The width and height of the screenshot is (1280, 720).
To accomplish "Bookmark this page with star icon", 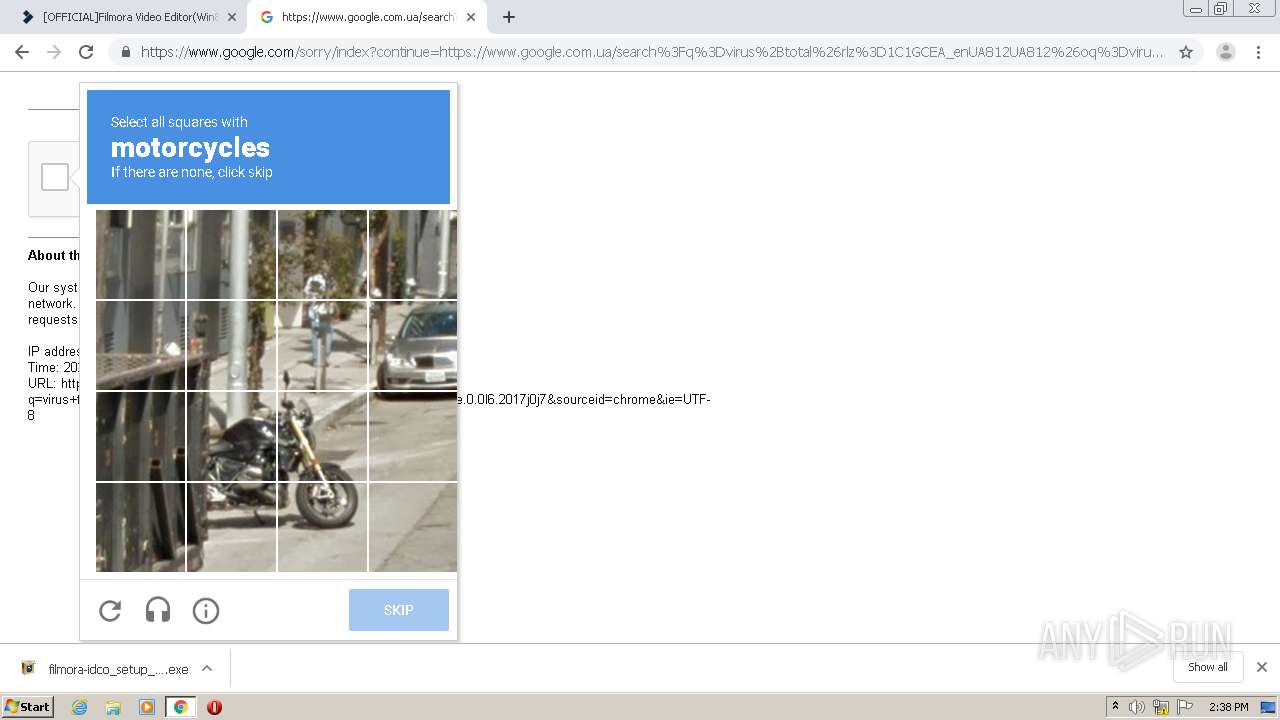I will 1186,52.
